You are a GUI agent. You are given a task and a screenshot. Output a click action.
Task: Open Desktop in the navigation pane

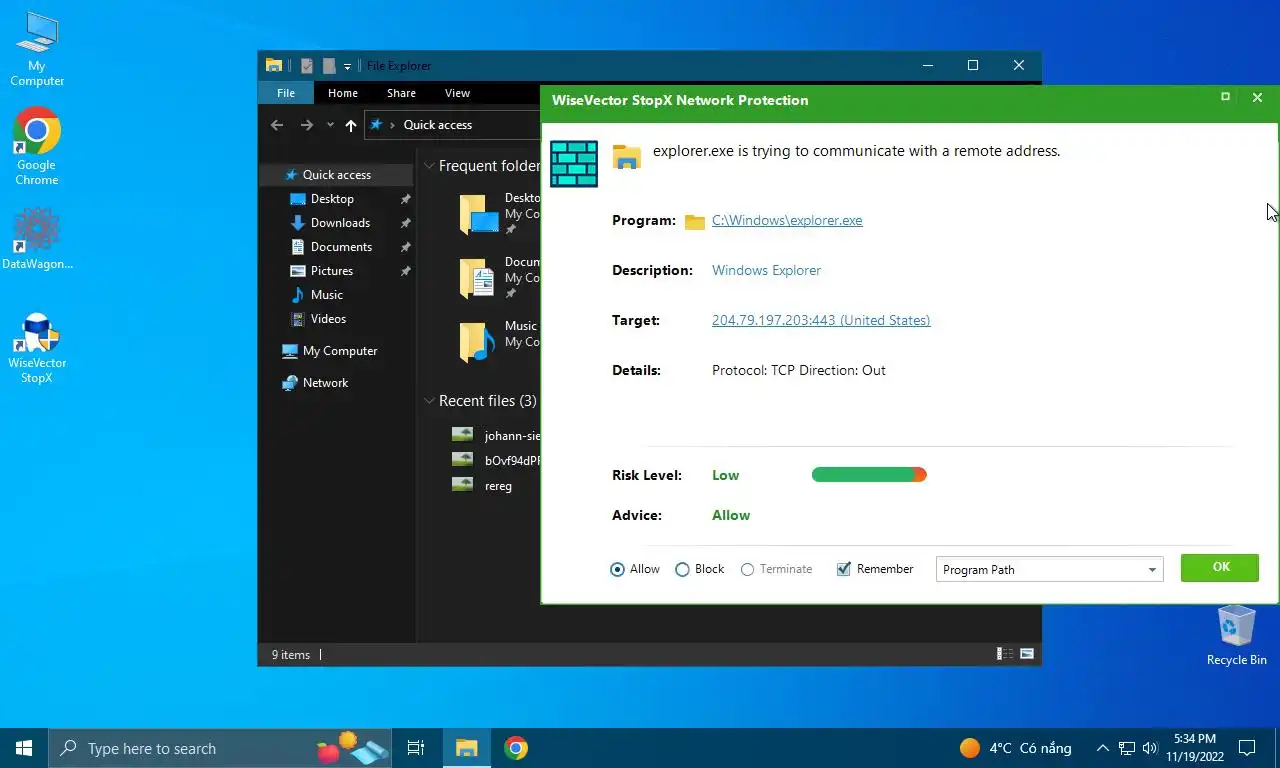tap(332, 198)
